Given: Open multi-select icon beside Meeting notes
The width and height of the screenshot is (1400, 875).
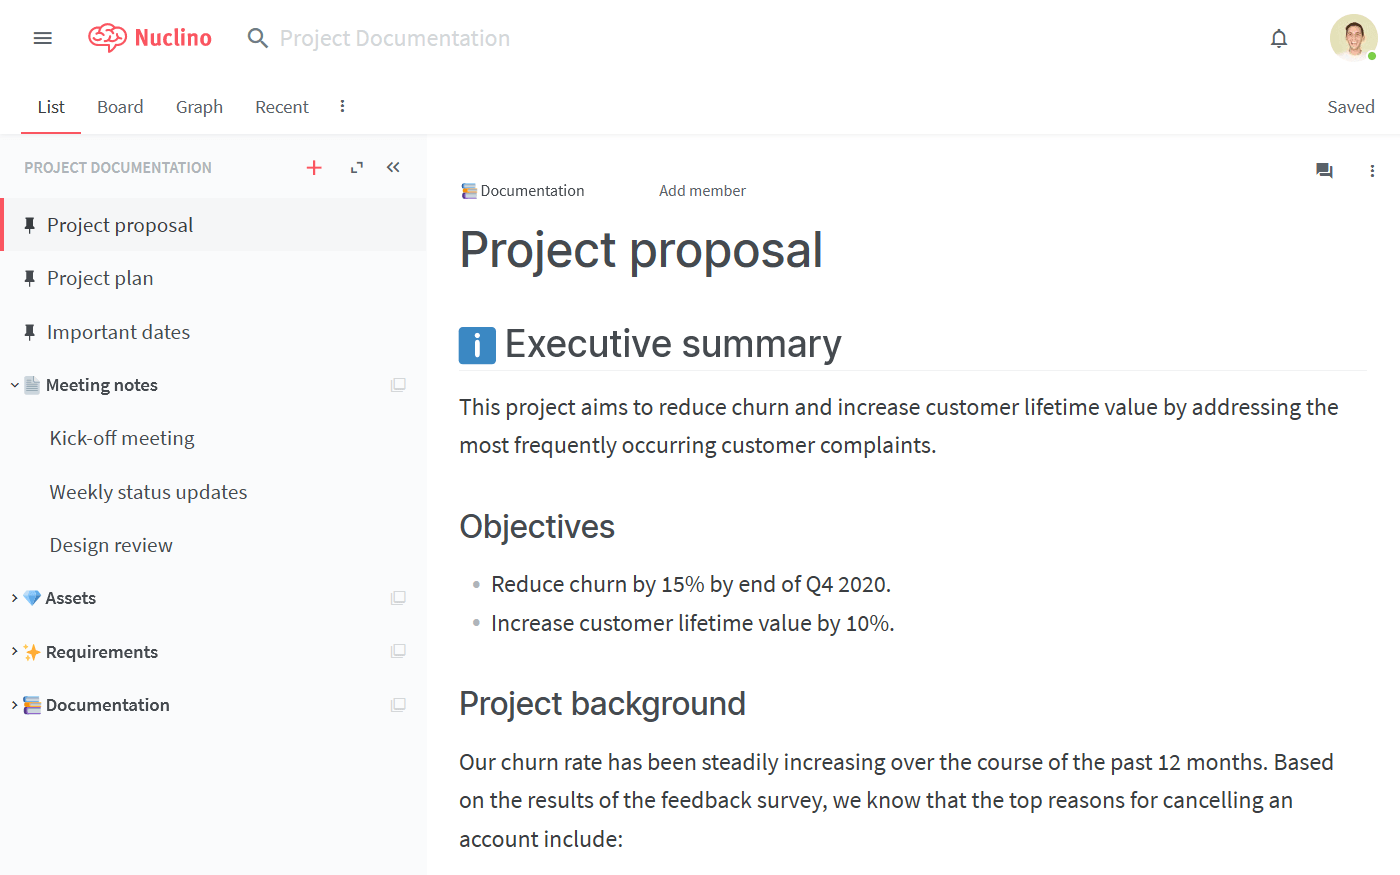Looking at the screenshot, I should (x=398, y=385).
